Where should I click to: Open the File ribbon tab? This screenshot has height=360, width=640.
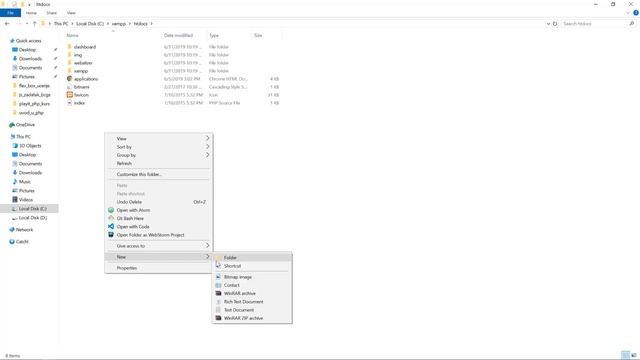click(10, 13)
